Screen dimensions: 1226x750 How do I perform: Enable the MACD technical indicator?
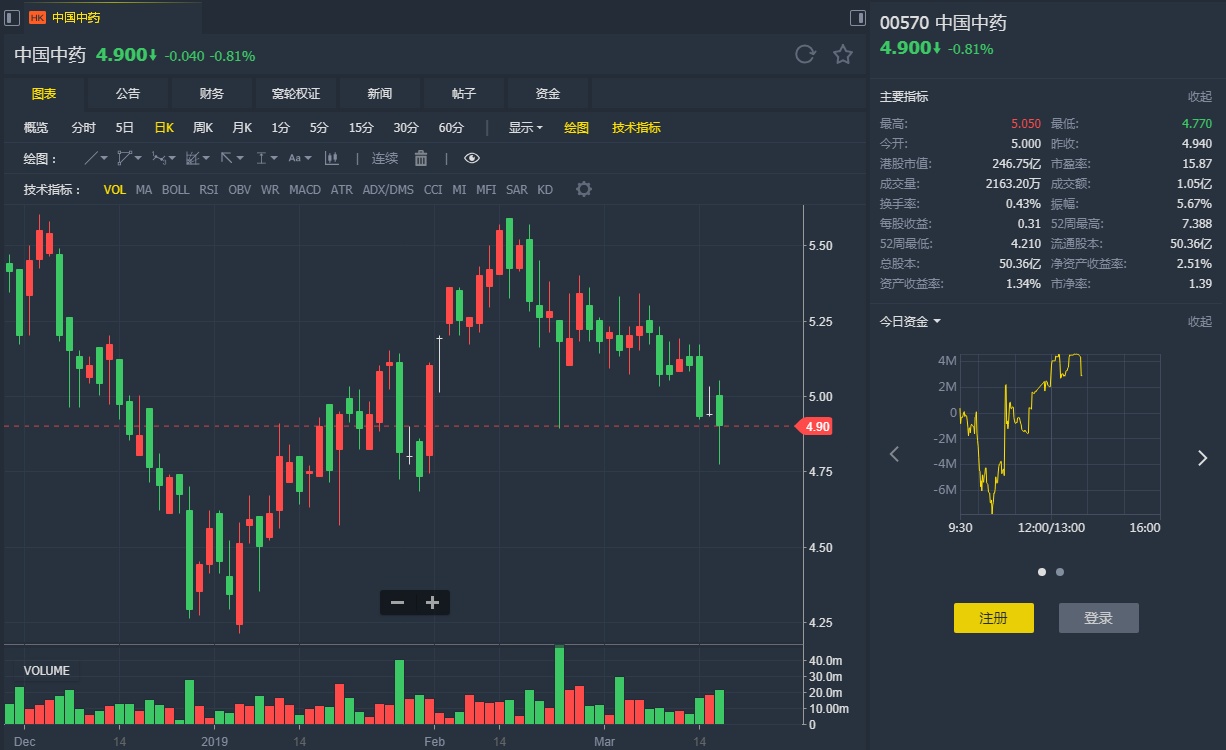[x=305, y=189]
